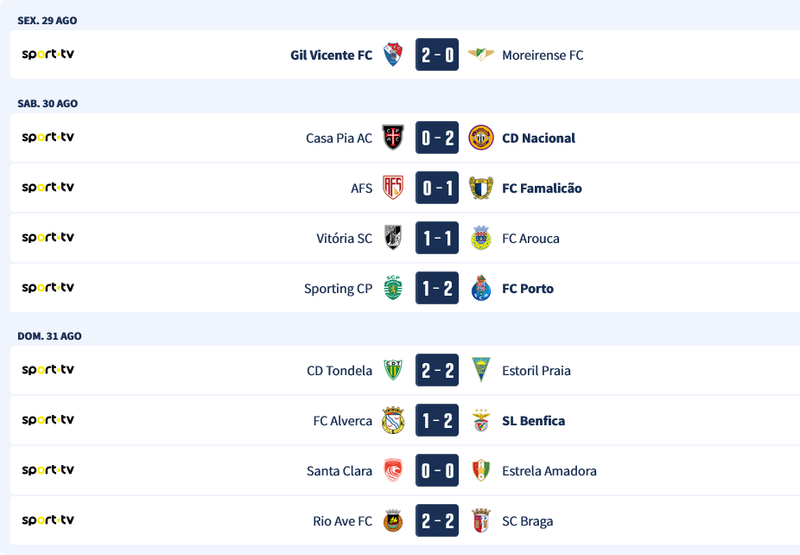
Task: Open the Gil Vicente 2-0 Moreirense score
Action: (x=437, y=55)
